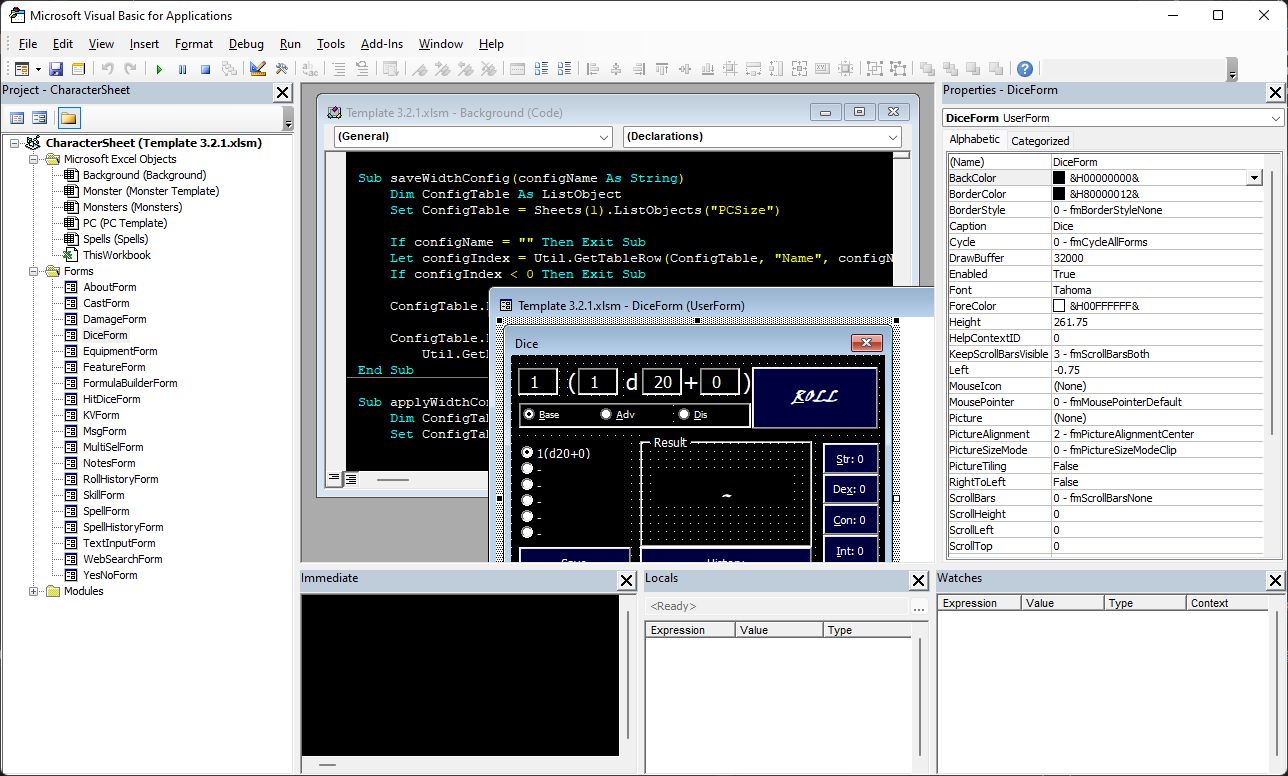Open Help via the blue question mark icon
Viewport: 1288px width, 776px height.
click(1025, 69)
